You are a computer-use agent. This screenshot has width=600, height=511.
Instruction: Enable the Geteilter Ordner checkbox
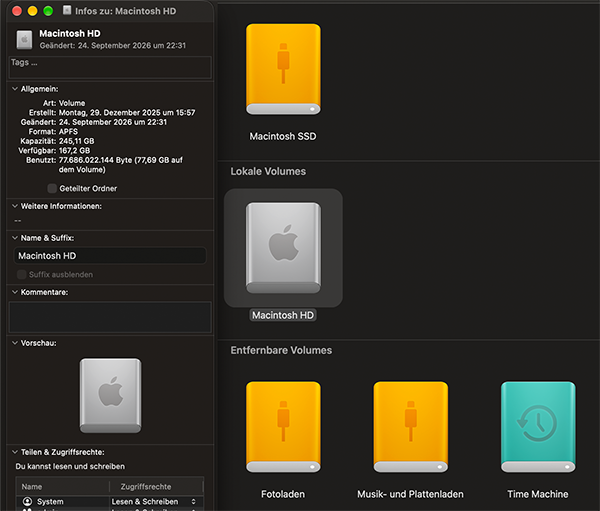[x=52, y=188]
